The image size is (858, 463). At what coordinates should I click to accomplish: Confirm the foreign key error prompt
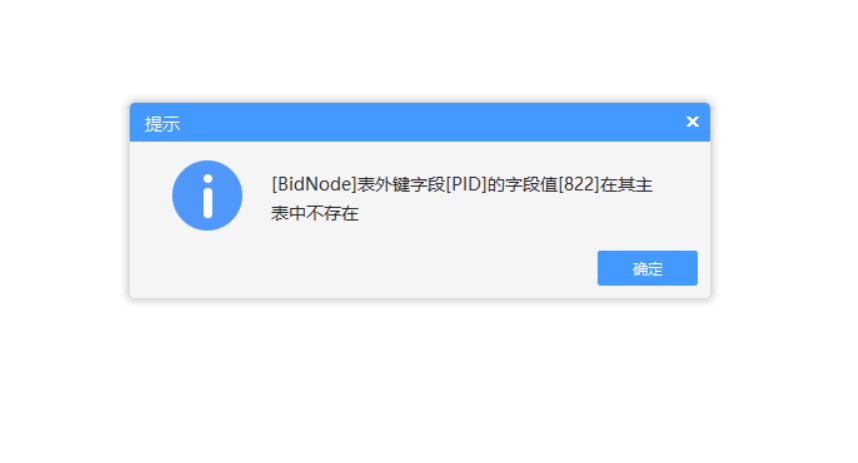(x=647, y=268)
